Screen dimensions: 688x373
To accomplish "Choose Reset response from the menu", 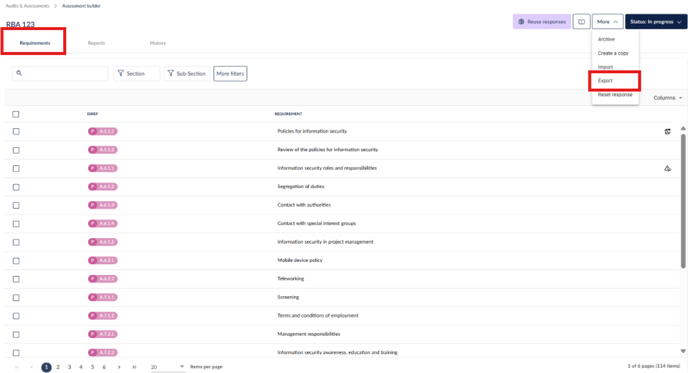I will pyautogui.click(x=615, y=95).
